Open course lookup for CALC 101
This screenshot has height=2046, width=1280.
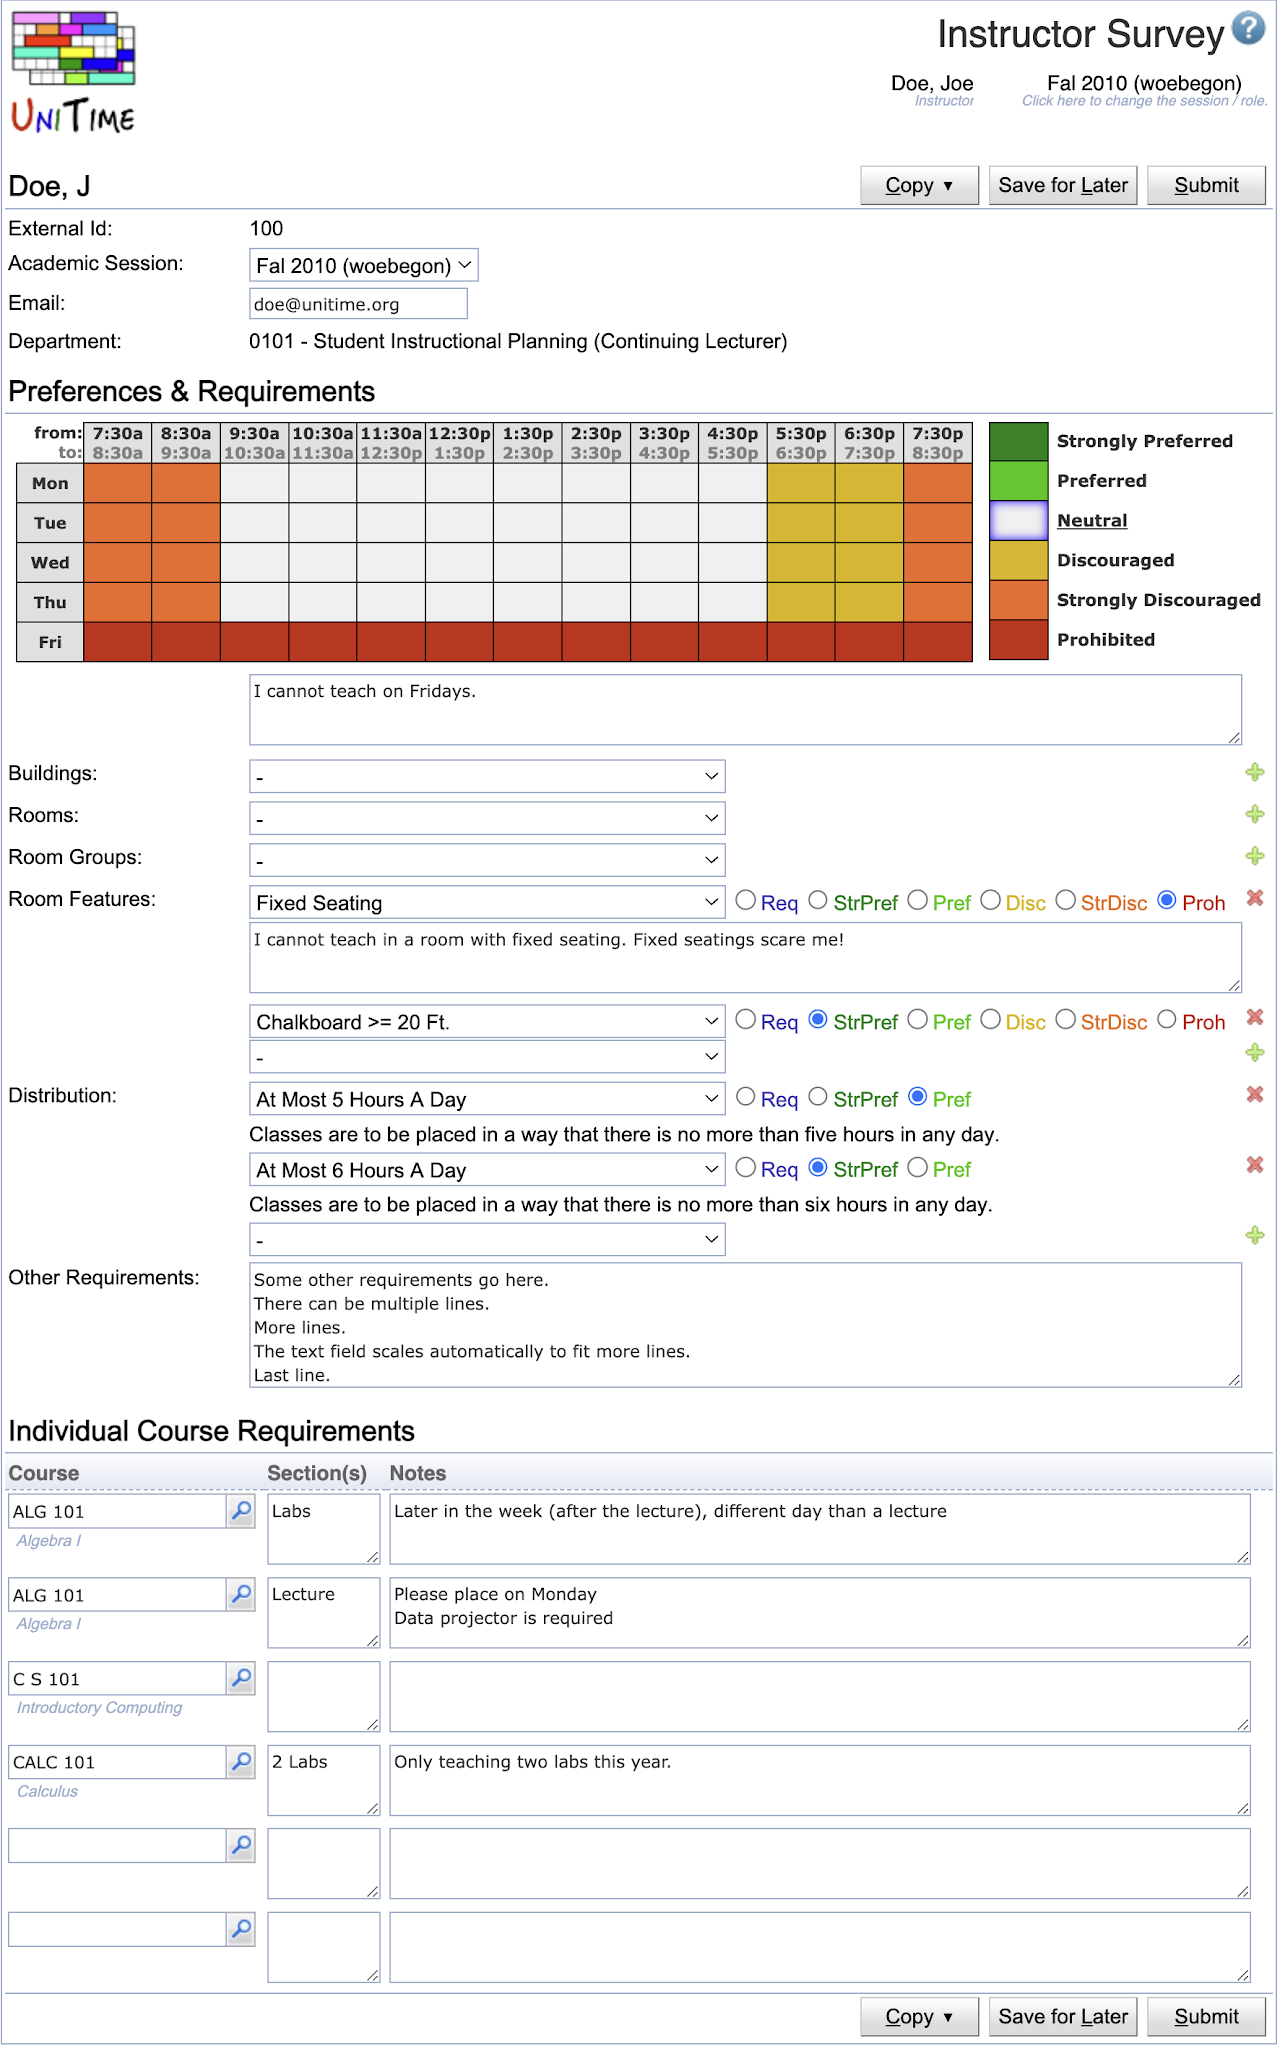coord(241,1761)
